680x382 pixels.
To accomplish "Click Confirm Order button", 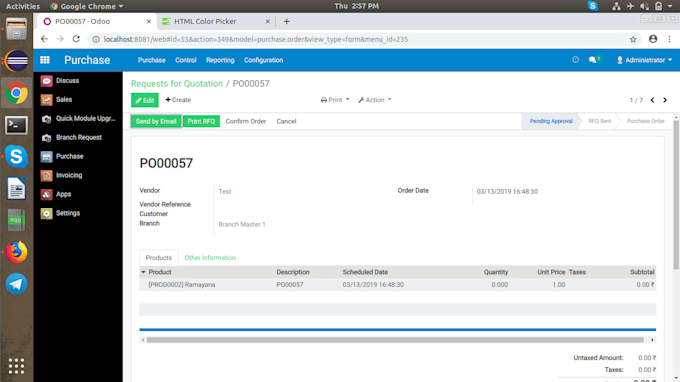I will coord(246,121).
